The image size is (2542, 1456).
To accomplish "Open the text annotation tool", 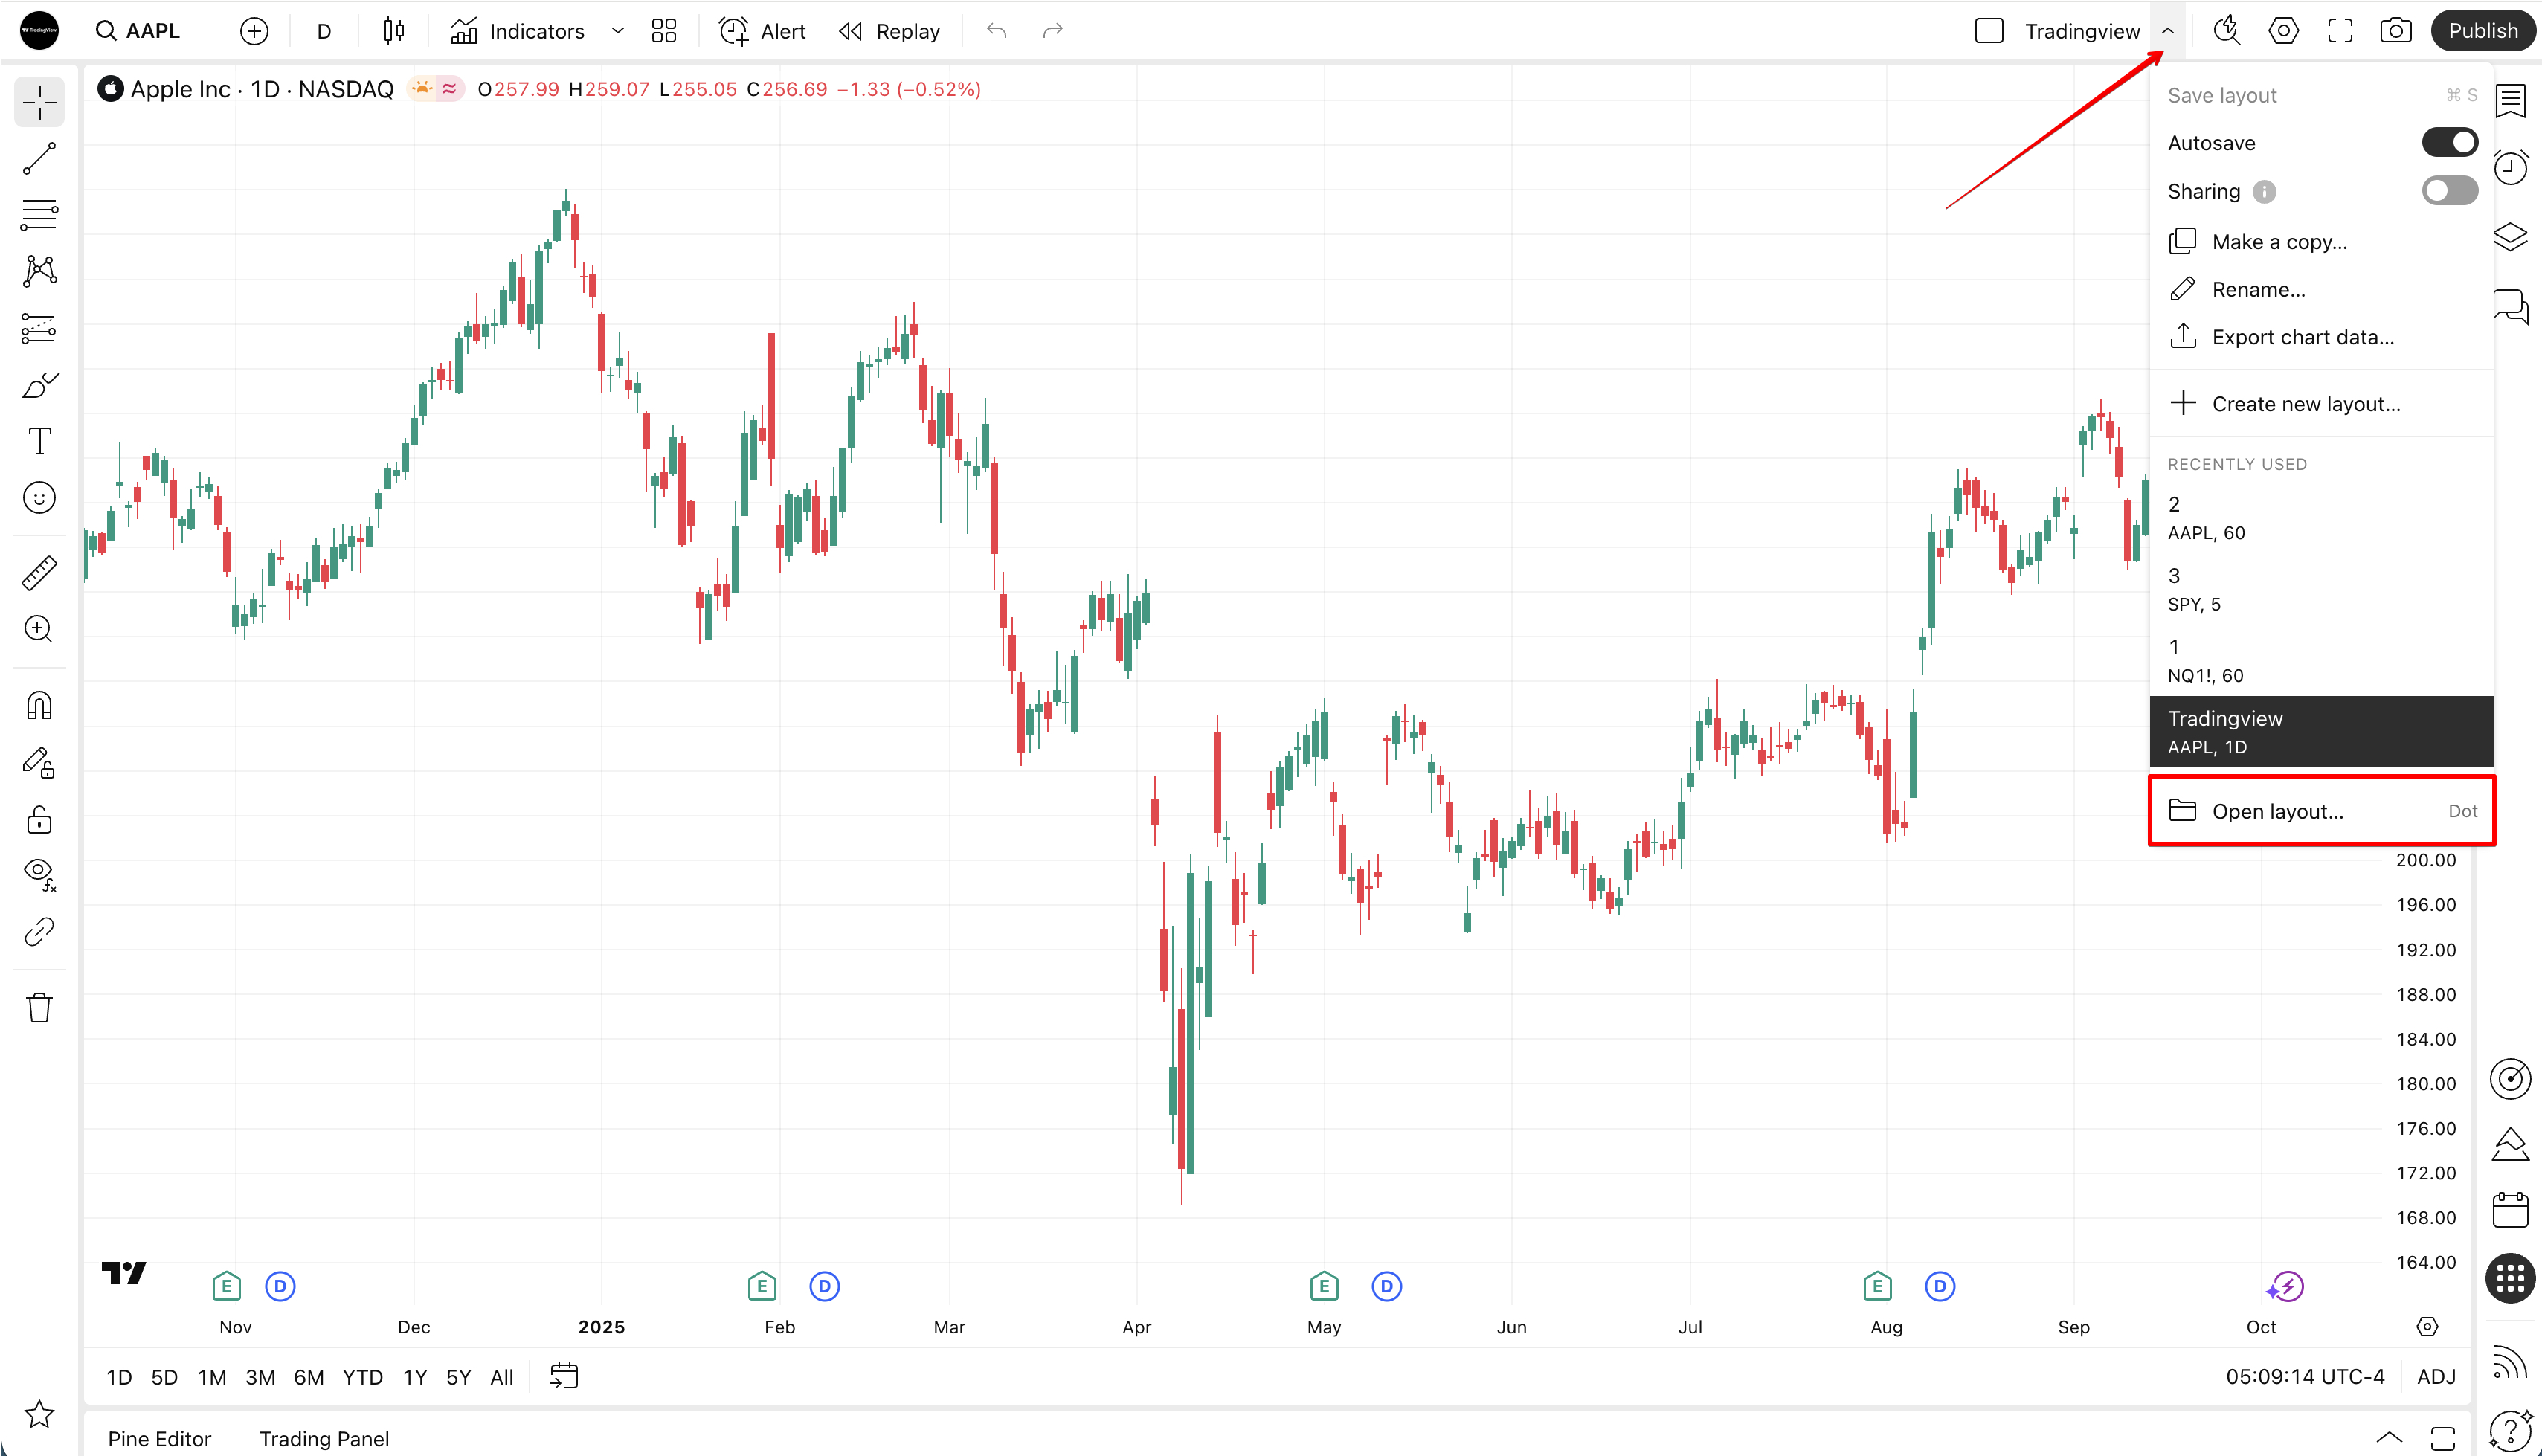I will click(40, 441).
